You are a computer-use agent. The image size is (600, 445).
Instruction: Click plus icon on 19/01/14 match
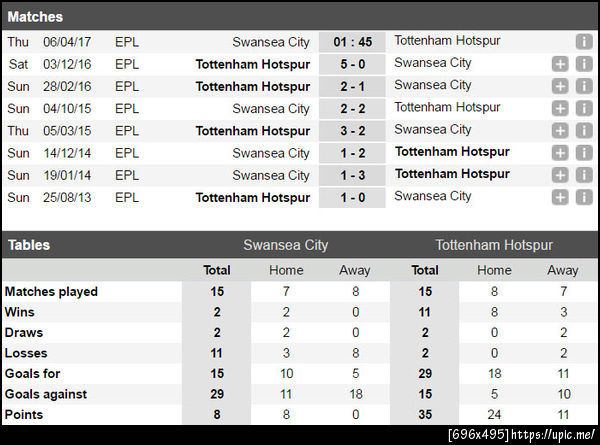coord(560,175)
